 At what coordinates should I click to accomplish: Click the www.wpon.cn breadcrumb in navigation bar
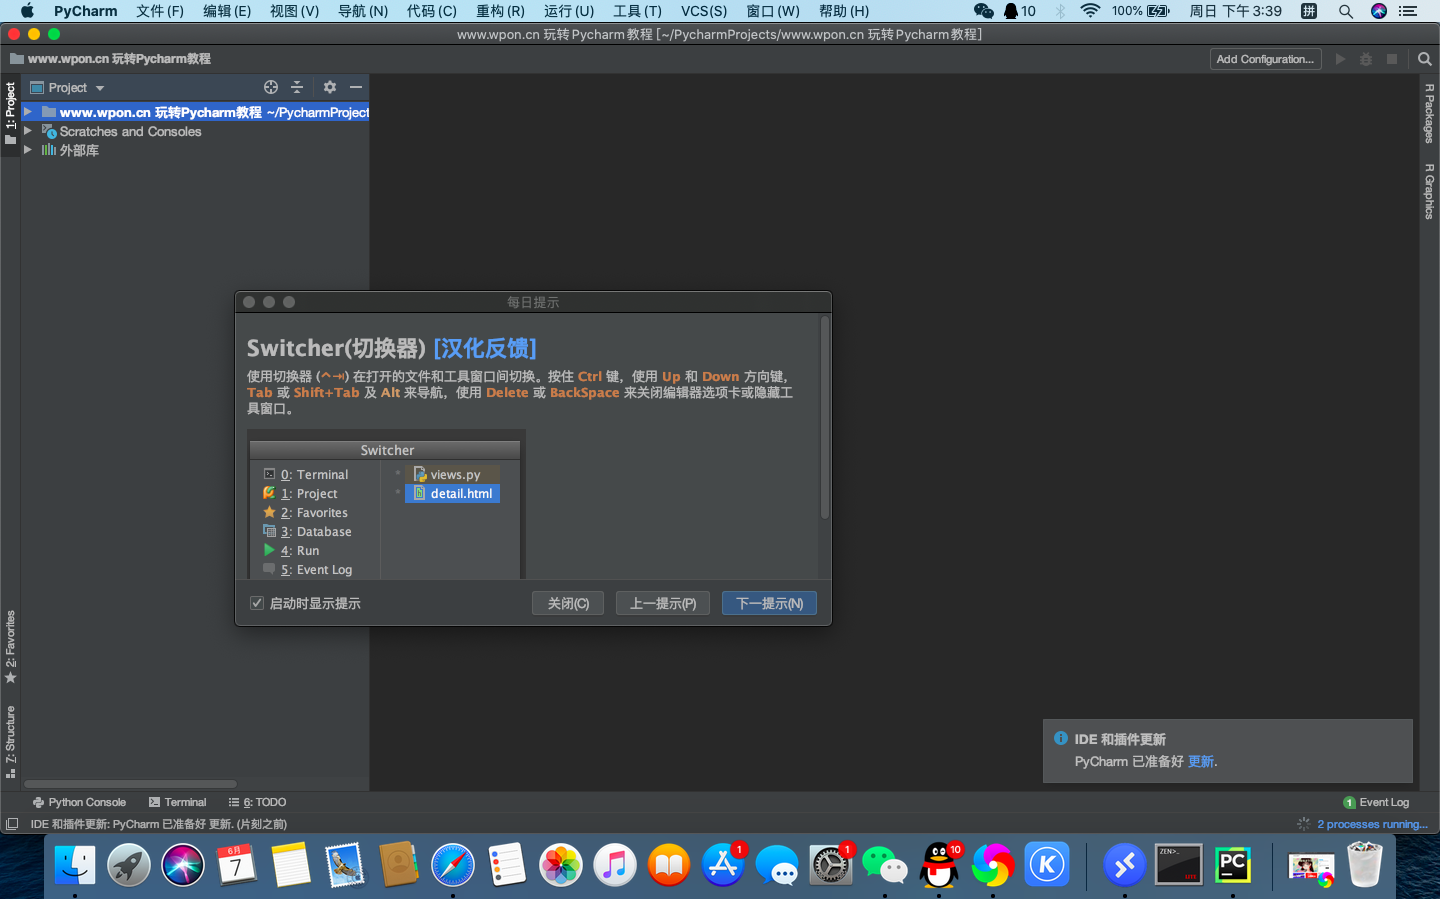pos(110,59)
